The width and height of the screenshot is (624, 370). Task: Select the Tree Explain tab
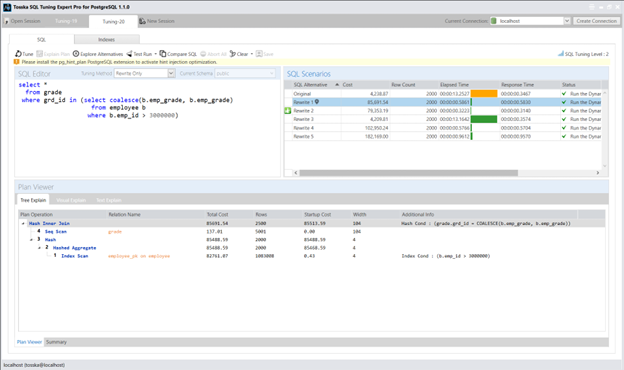tap(33, 200)
